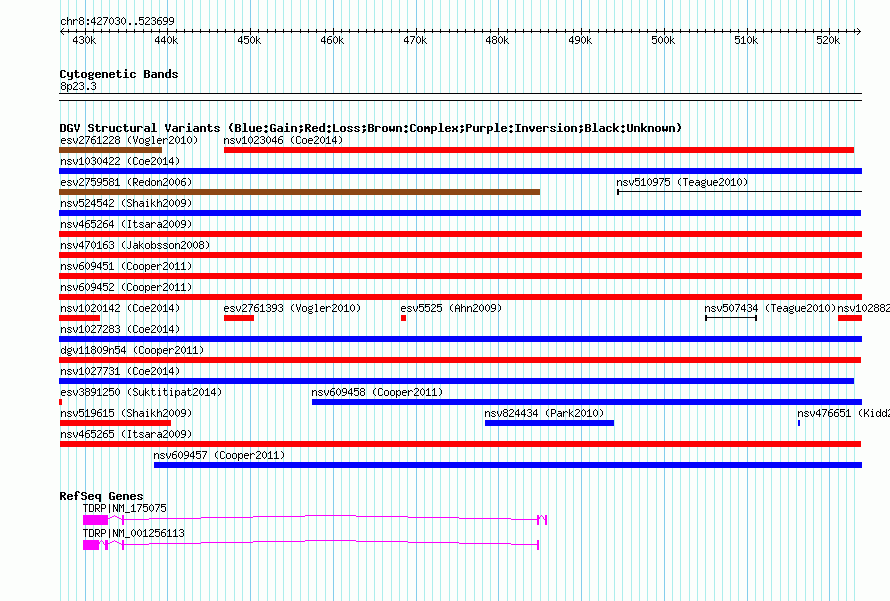Click the nsv1020142 (Coe2014) short red bar
890x601 pixels.
79,318
